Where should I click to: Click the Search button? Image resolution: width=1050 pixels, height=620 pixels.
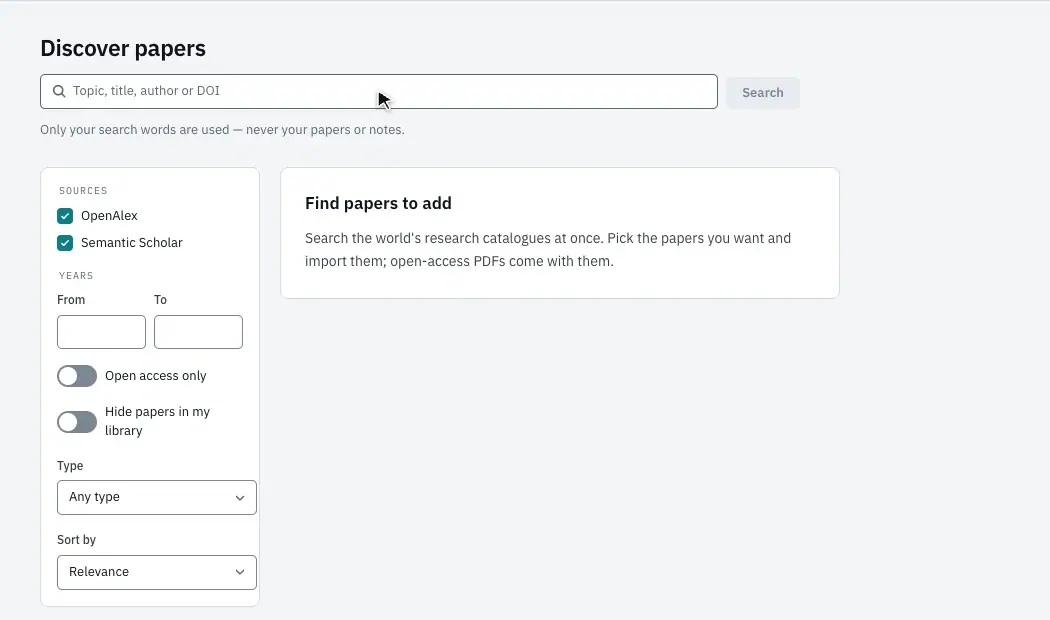tap(763, 93)
